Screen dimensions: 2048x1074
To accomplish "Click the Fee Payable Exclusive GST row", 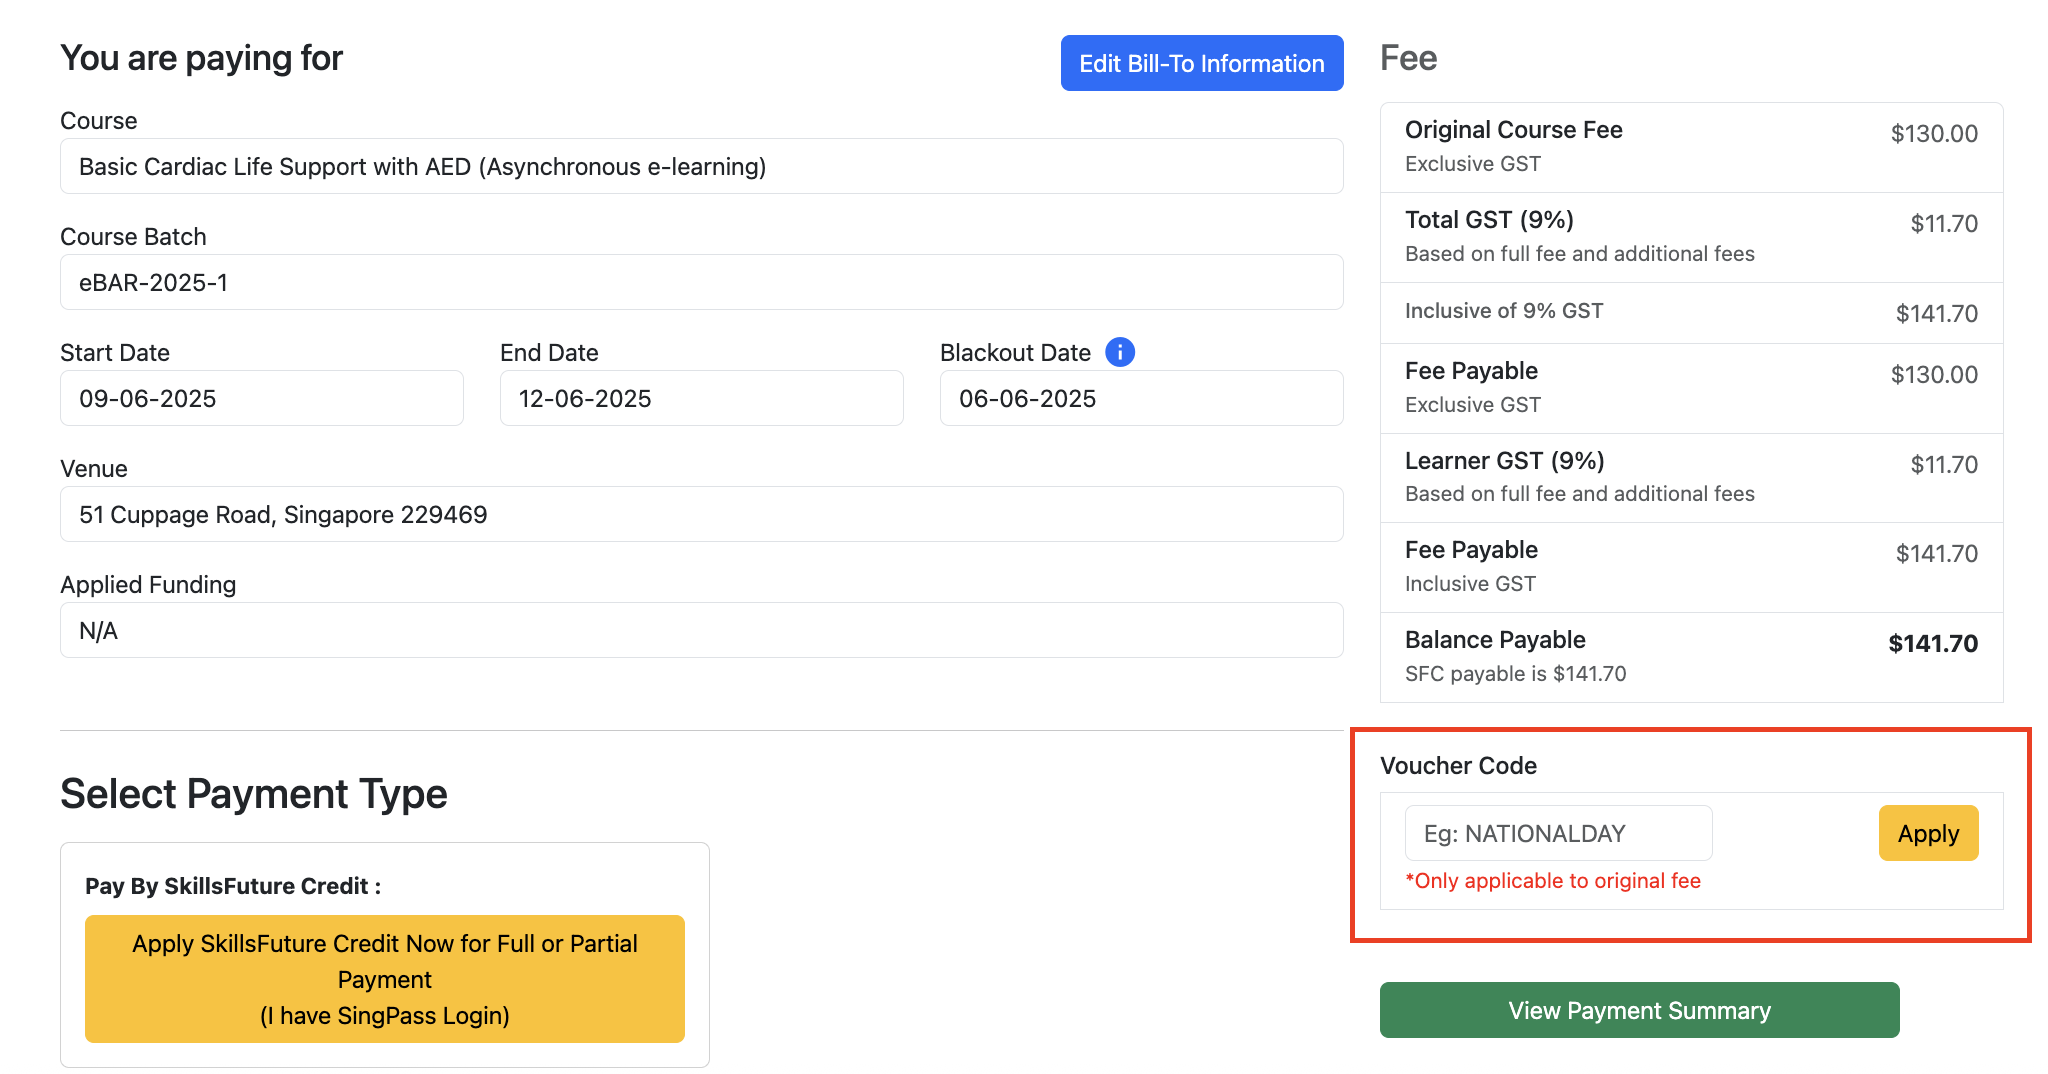I will pyautogui.click(x=1690, y=388).
